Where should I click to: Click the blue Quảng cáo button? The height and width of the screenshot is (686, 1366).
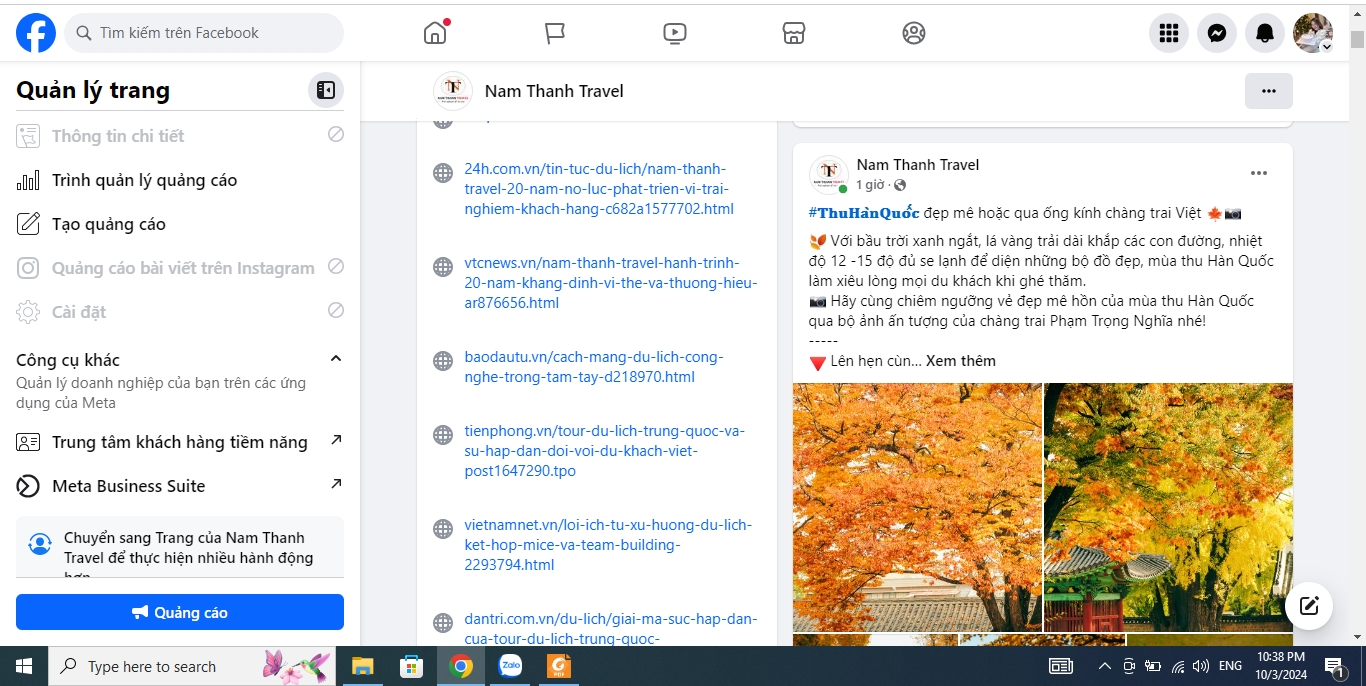click(180, 612)
